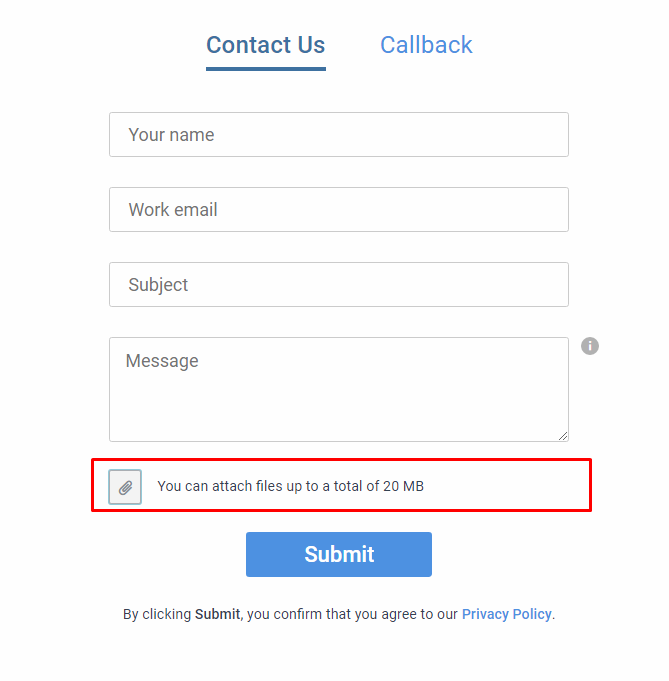
Task: Submit the contact form
Action: click(x=339, y=554)
